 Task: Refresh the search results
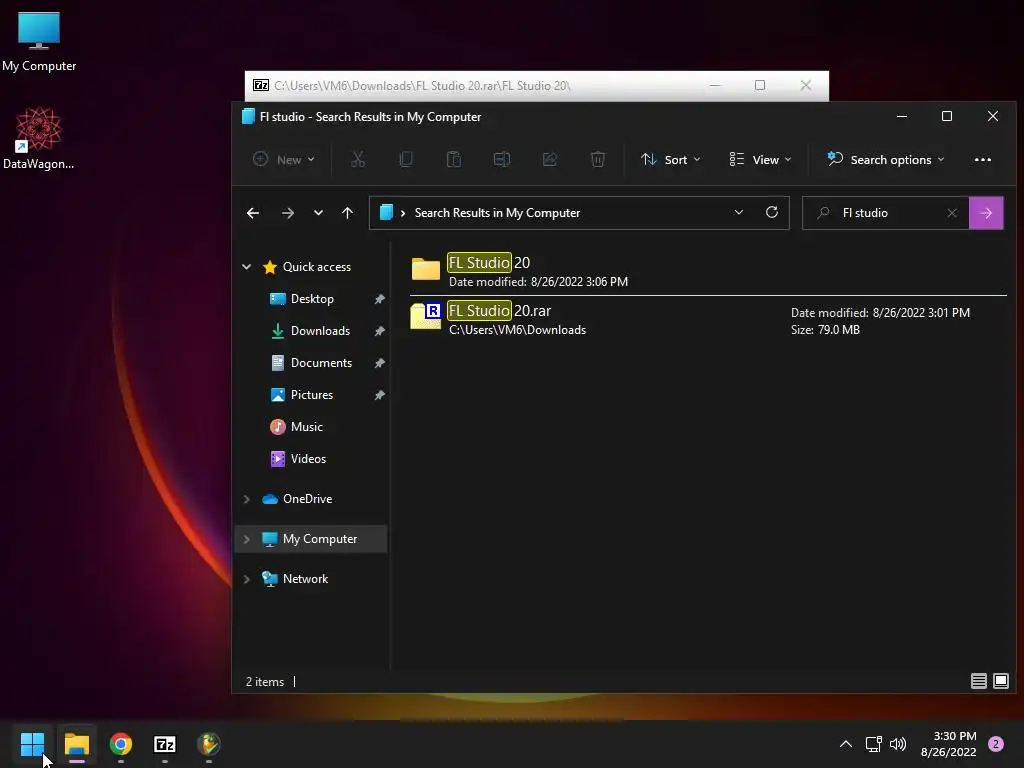771,212
